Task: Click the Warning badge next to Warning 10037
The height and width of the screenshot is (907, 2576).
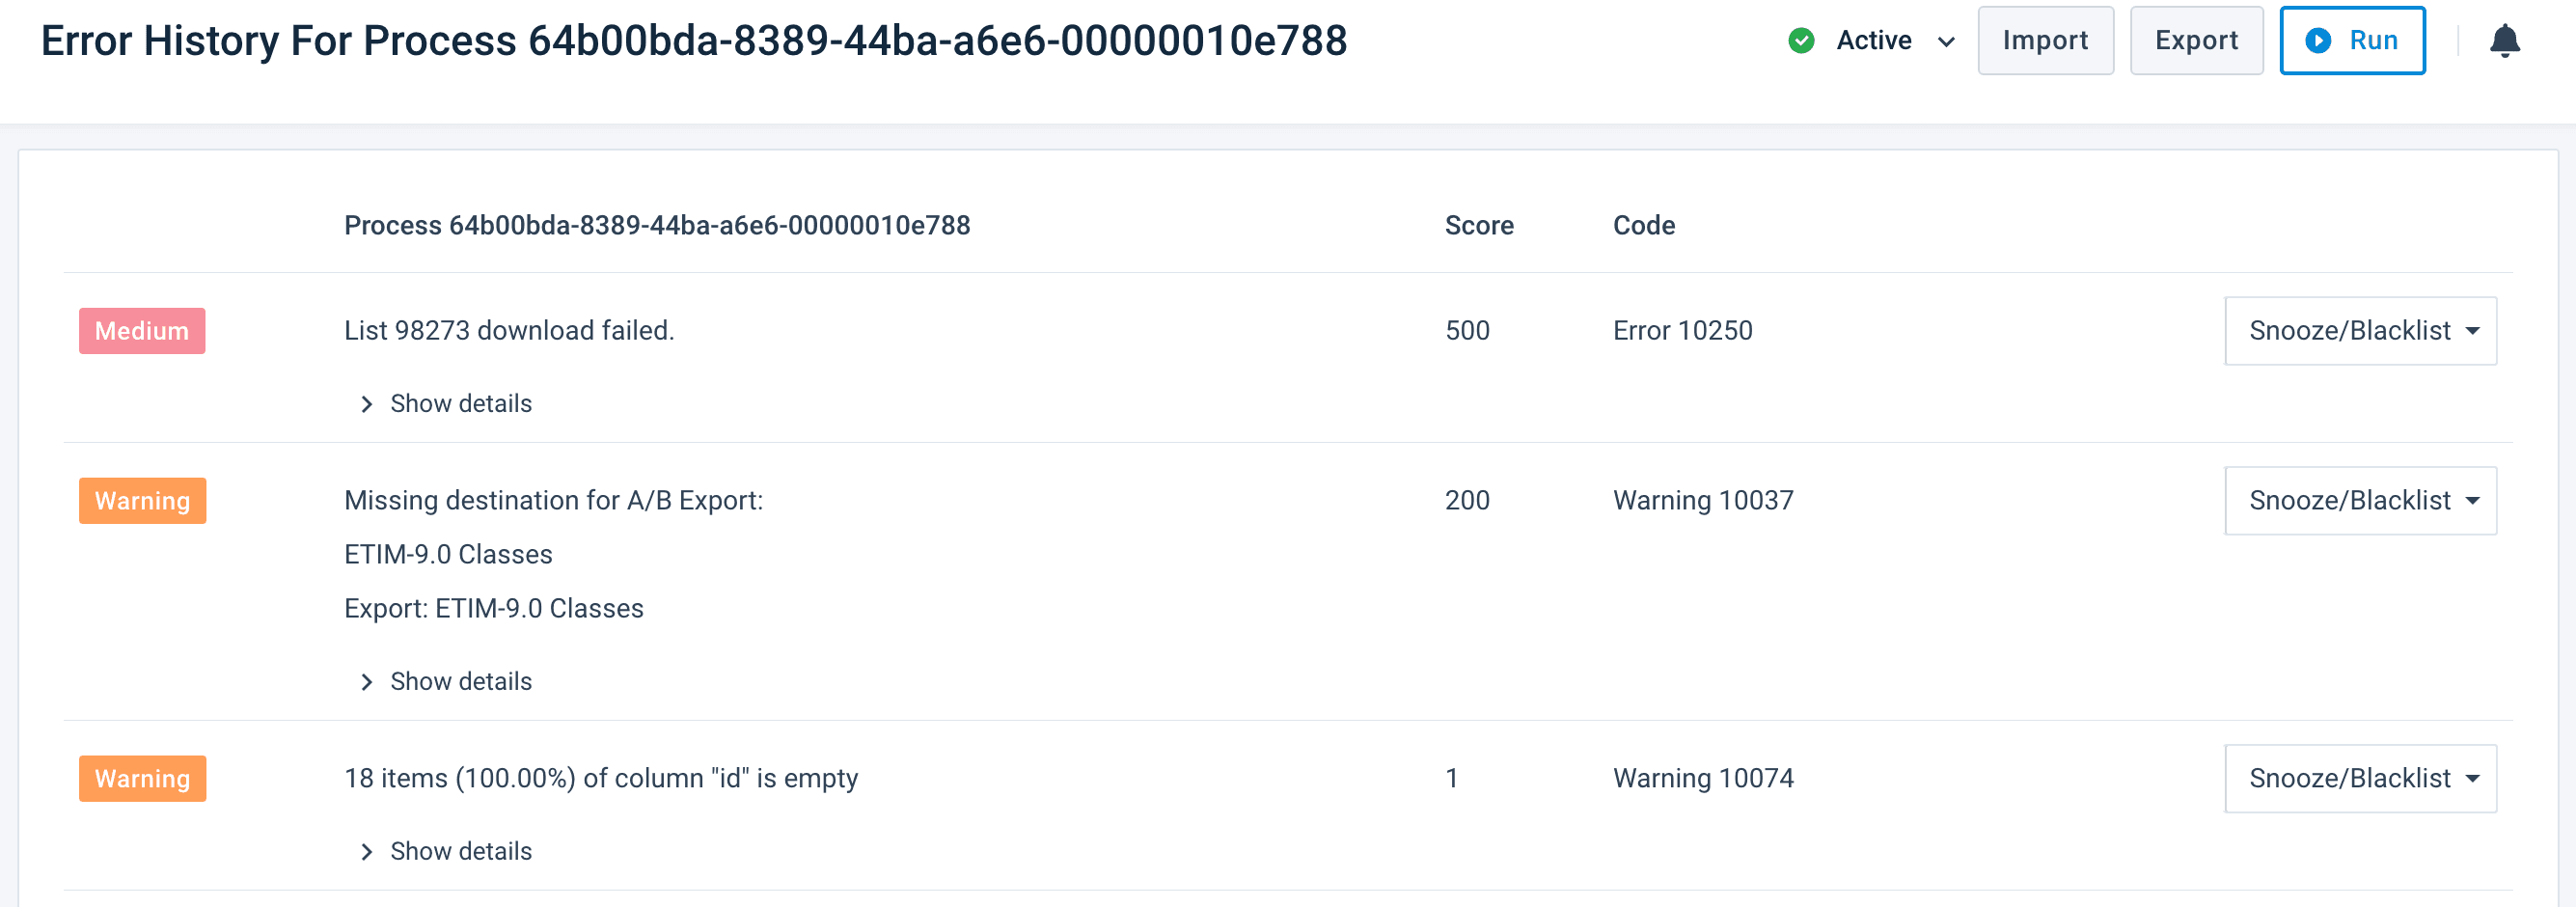Action: pyautogui.click(x=142, y=500)
